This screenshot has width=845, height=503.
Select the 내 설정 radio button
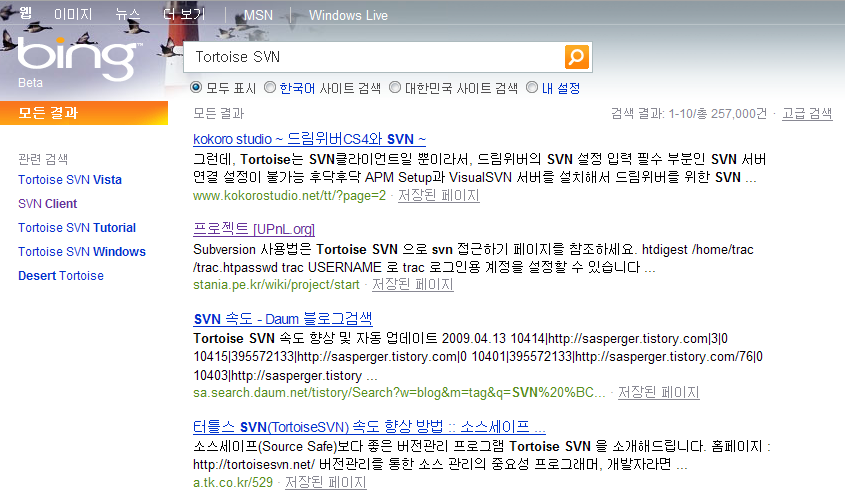[532, 87]
